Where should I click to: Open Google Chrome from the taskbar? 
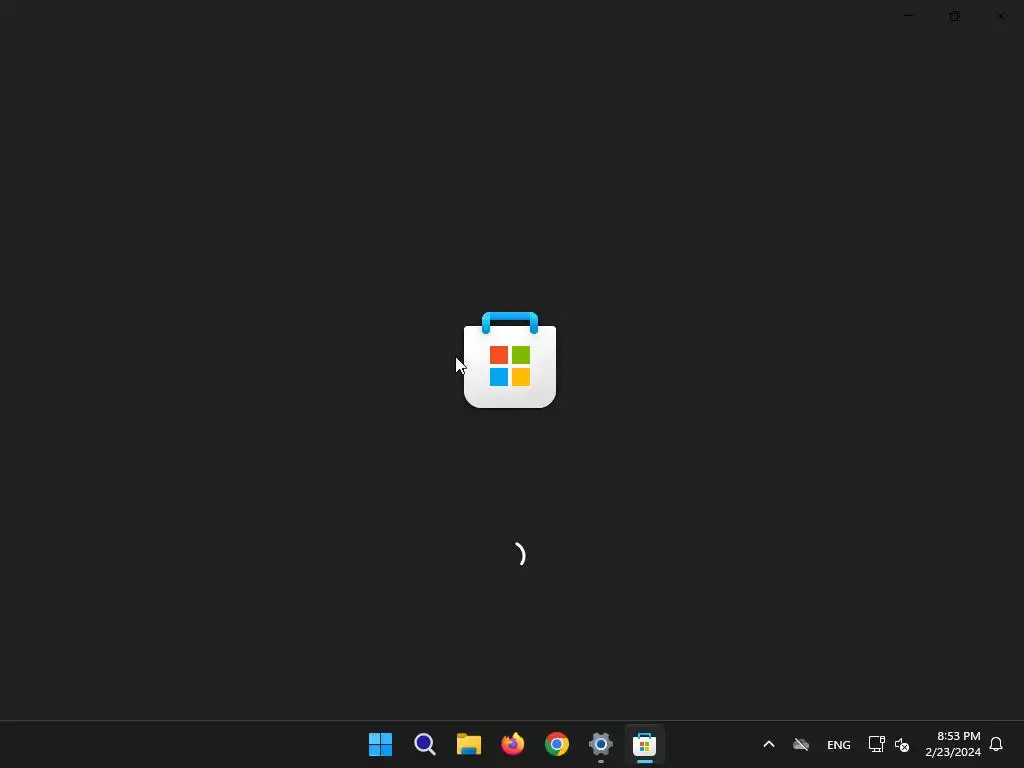tap(556, 744)
